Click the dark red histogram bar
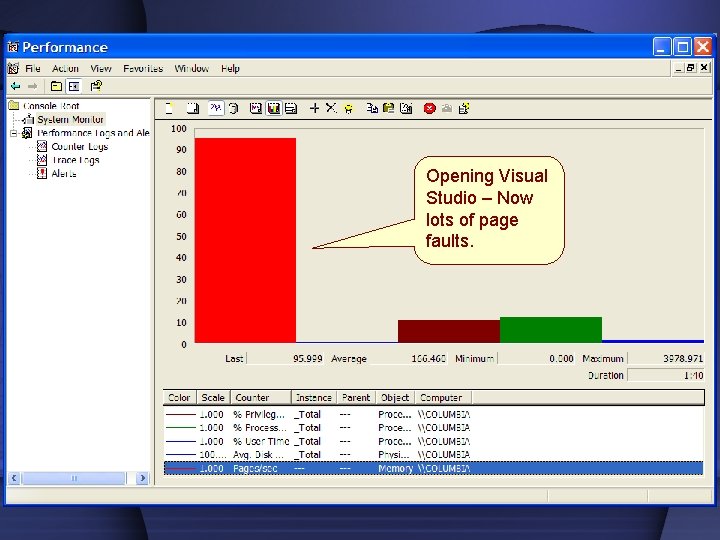Screen dimensions: 720x540 click(449, 331)
